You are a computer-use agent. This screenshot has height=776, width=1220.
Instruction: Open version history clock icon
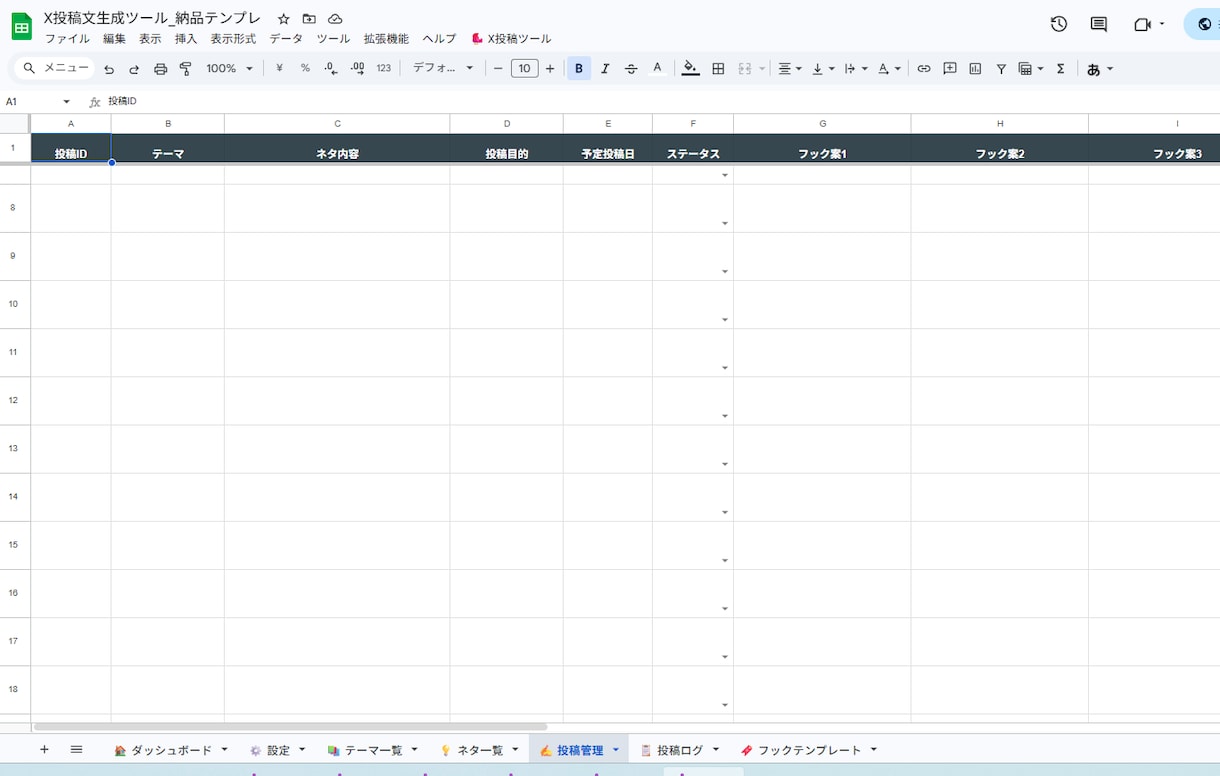click(x=1059, y=24)
